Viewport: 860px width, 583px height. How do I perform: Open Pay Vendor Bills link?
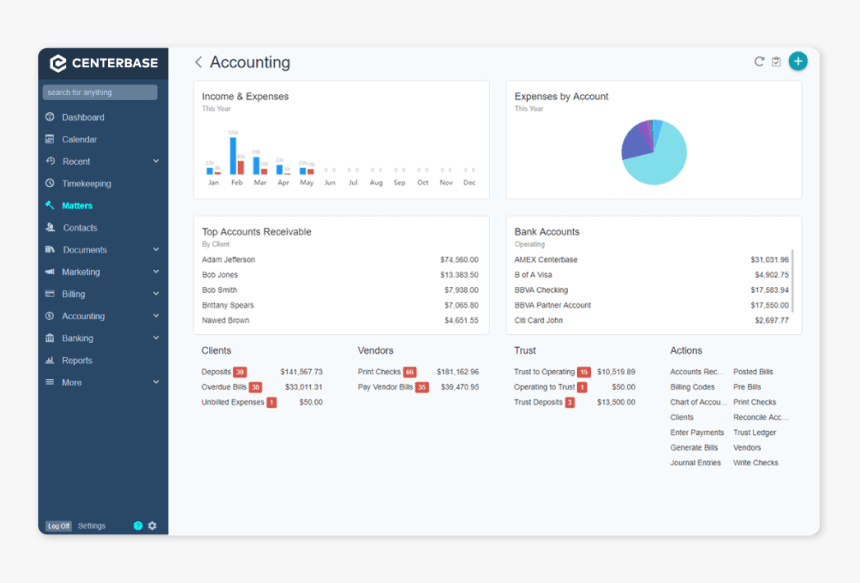[x=385, y=387]
